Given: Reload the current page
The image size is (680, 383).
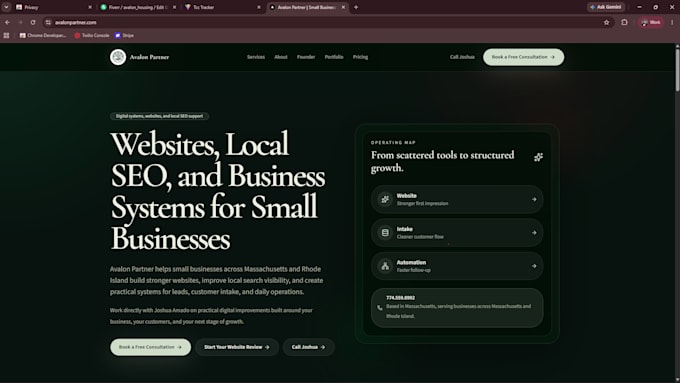Looking at the screenshot, I should (x=33, y=22).
